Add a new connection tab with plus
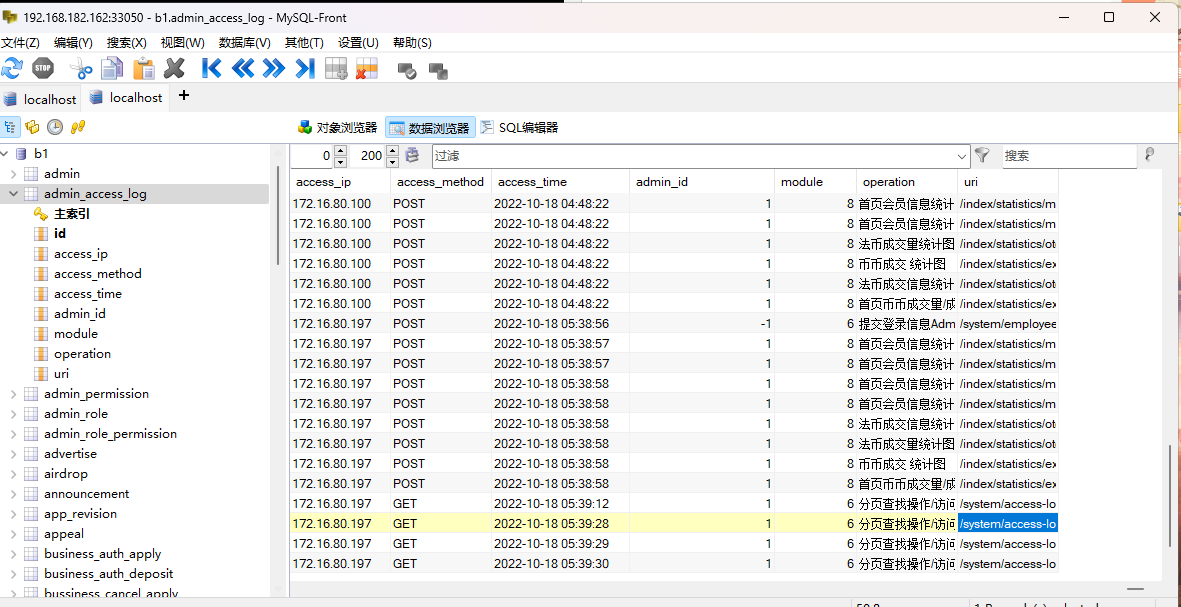 point(184,96)
